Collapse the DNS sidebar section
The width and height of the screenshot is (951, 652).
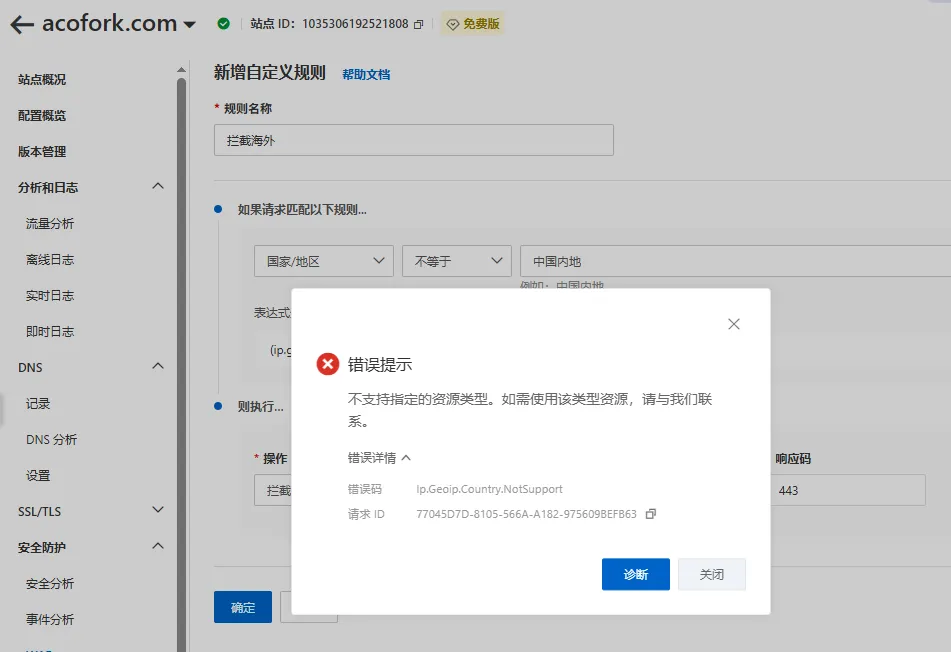coord(157,367)
